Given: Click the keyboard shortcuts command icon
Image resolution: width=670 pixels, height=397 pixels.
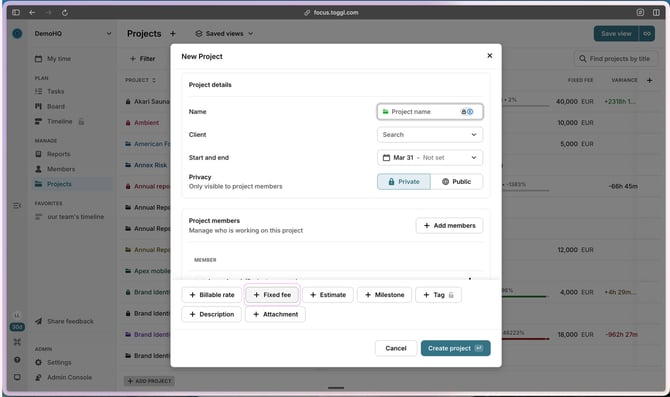Looking at the screenshot, I should (17, 342).
